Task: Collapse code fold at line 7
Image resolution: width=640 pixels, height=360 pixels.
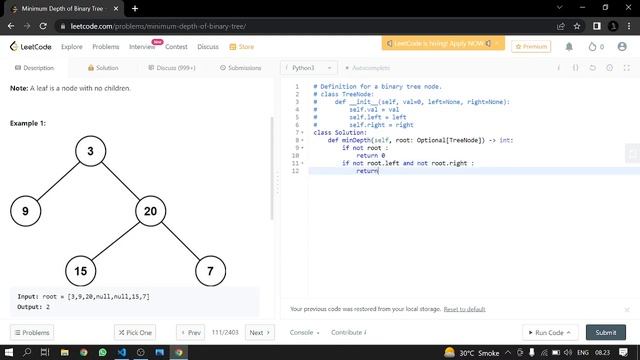Action: (x=302, y=133)
